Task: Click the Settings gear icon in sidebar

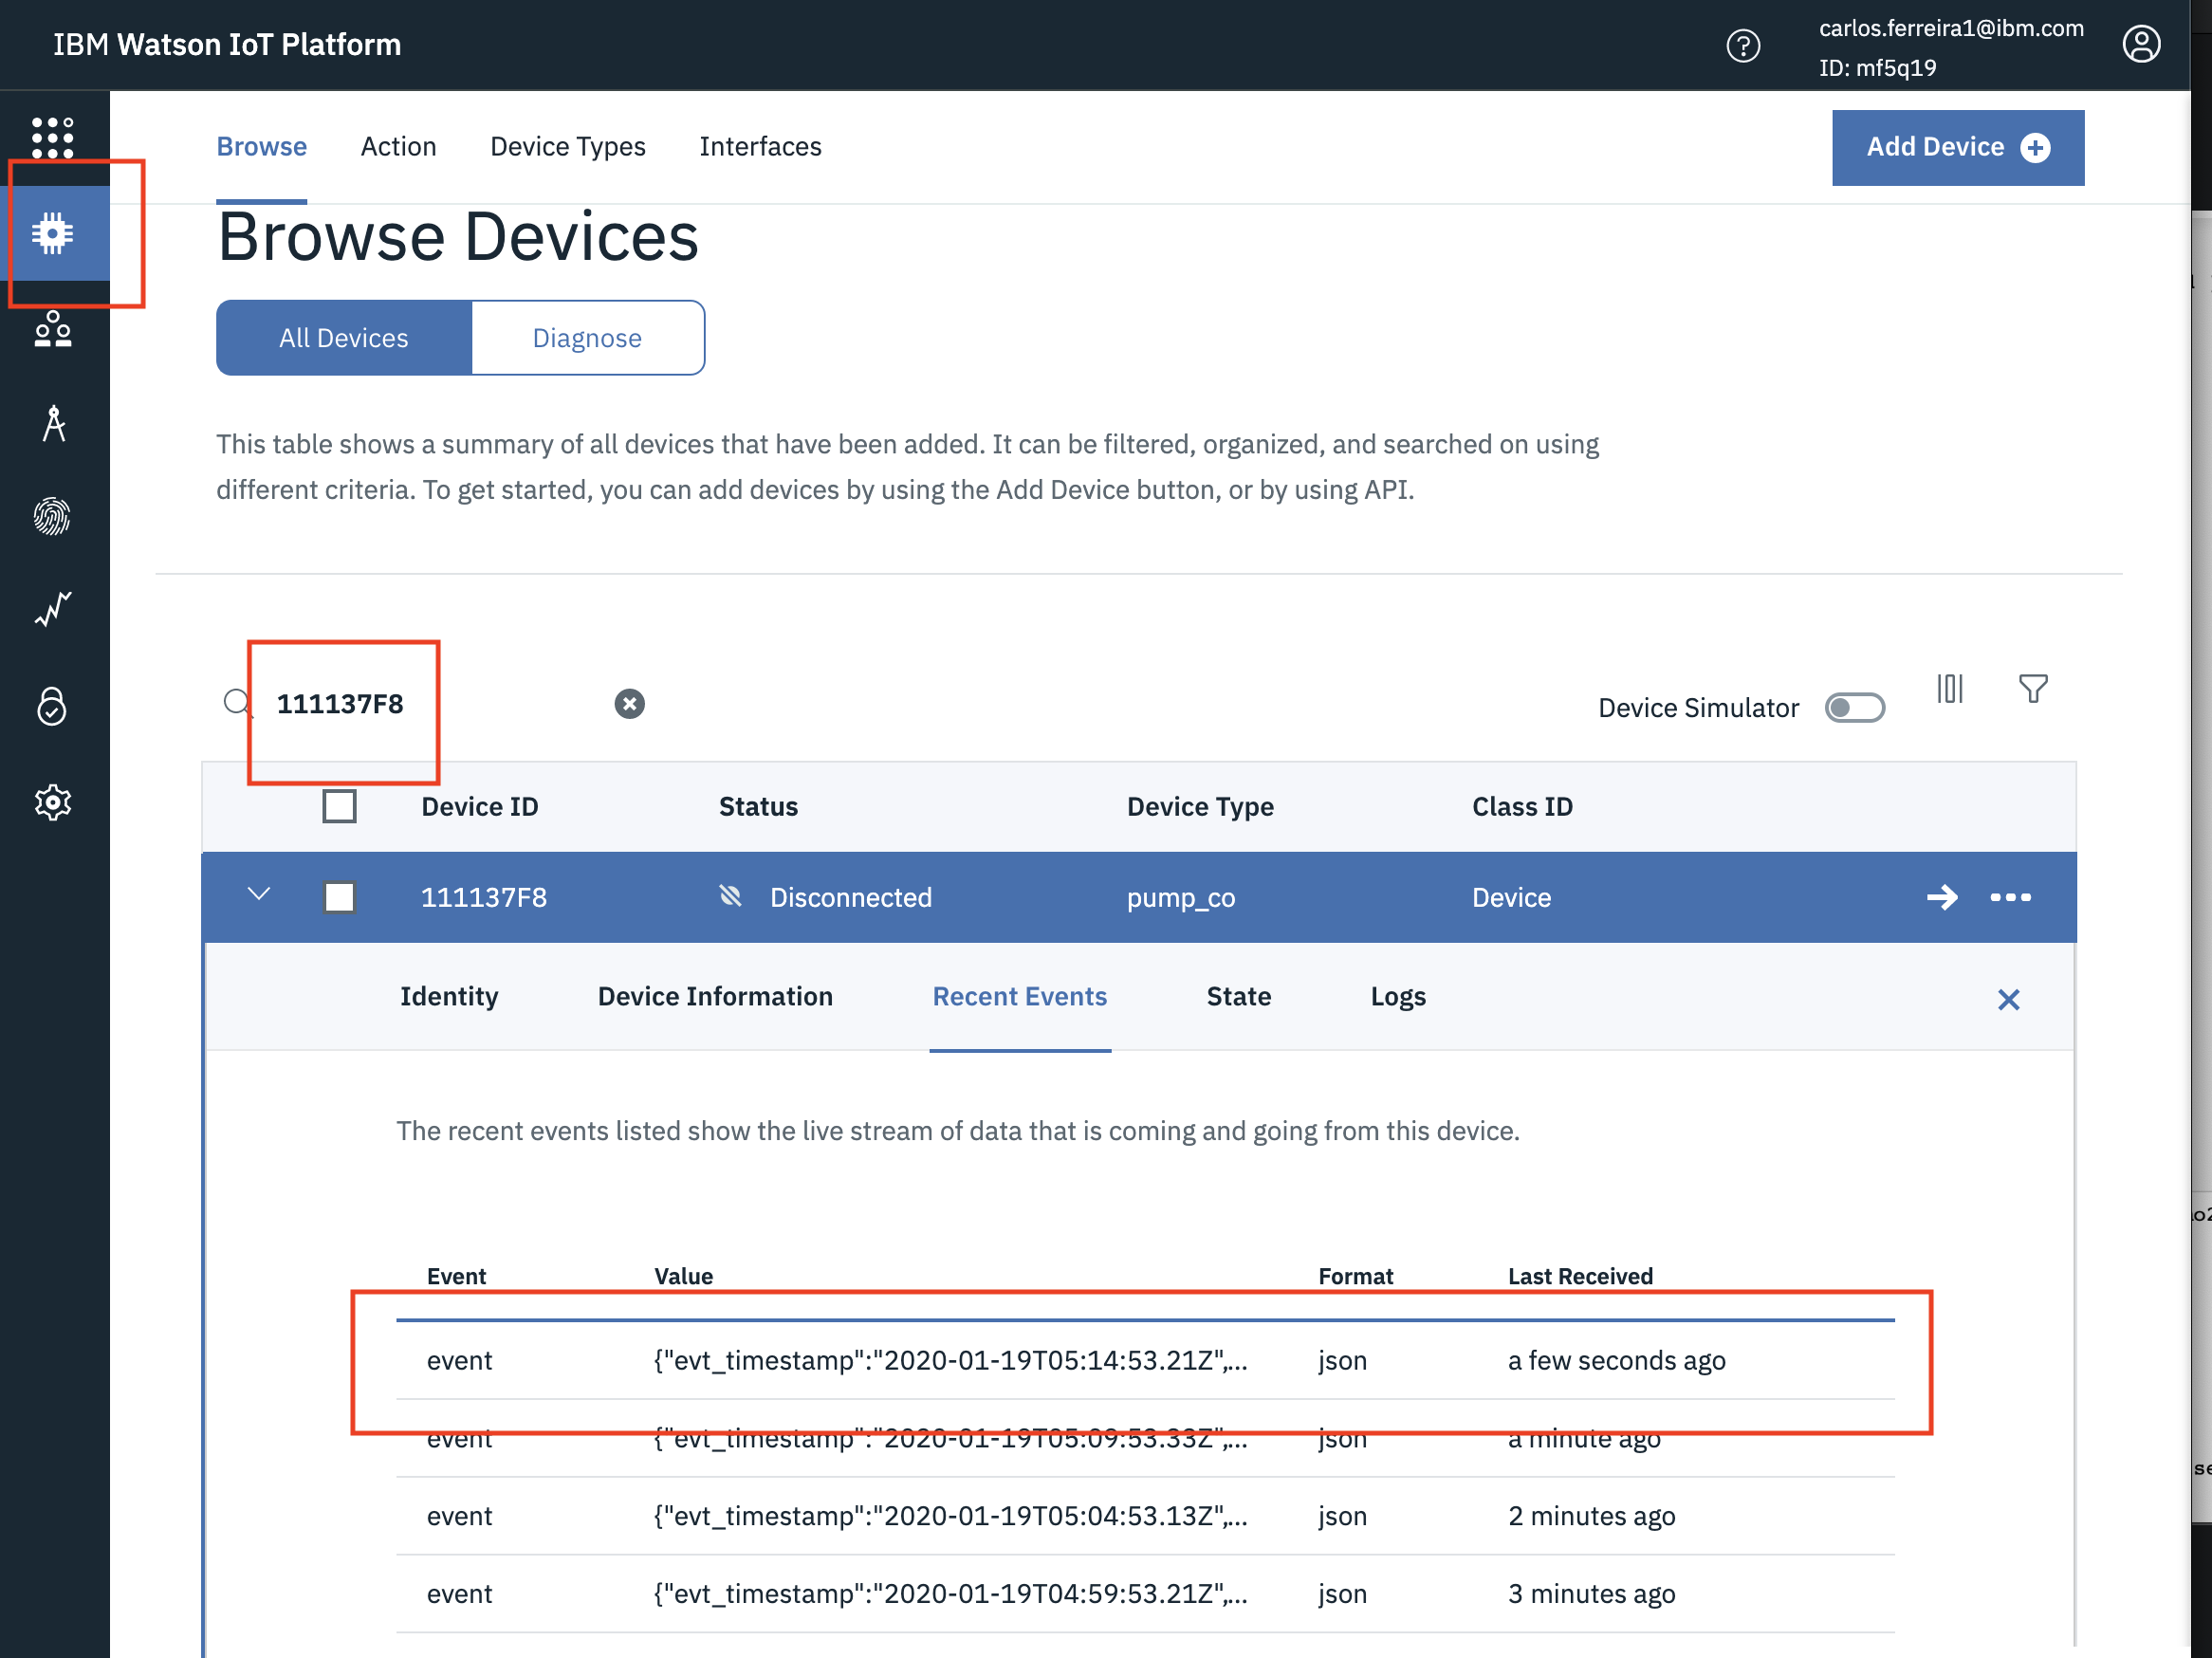Action: coord(52,801)
